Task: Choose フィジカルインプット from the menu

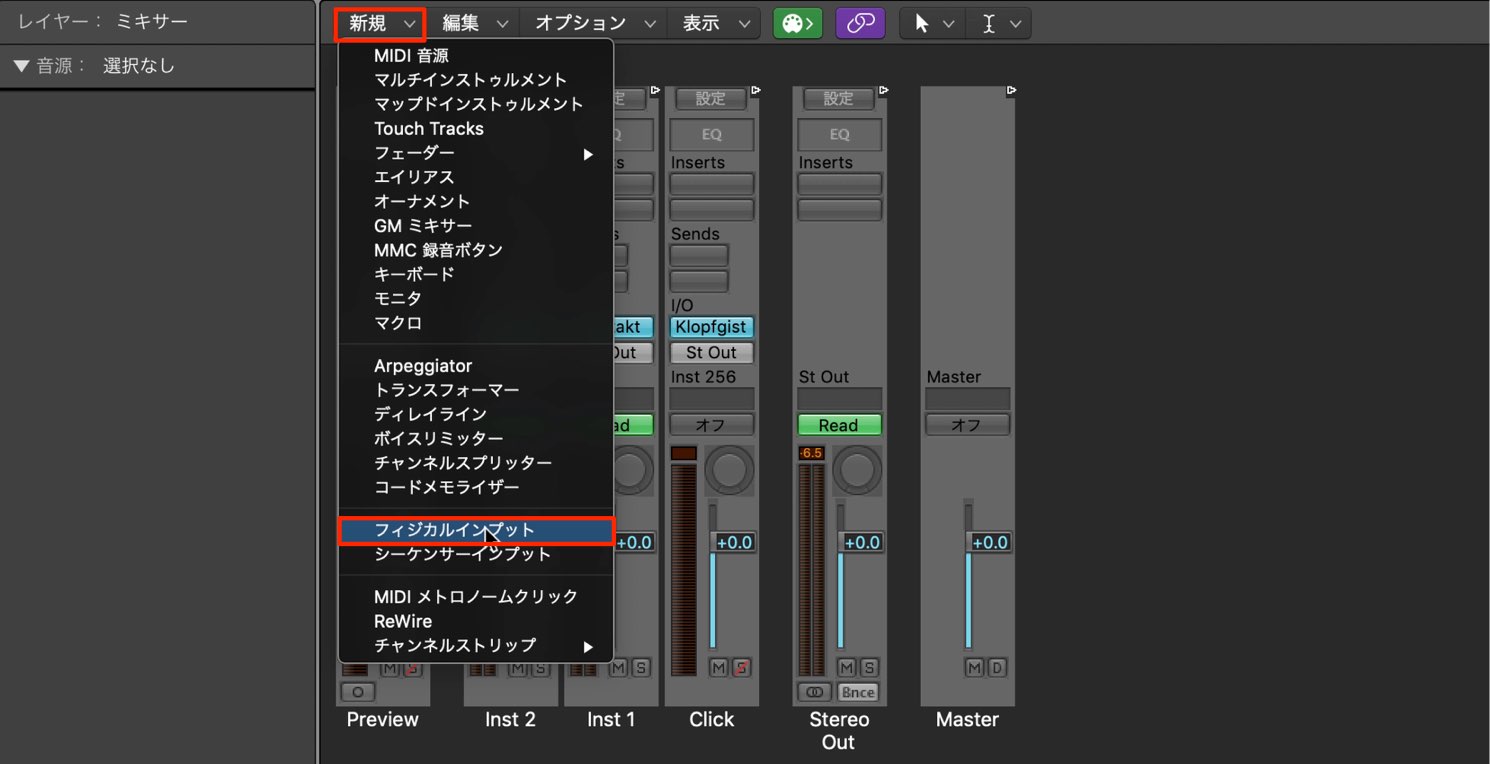Action: 476,530
